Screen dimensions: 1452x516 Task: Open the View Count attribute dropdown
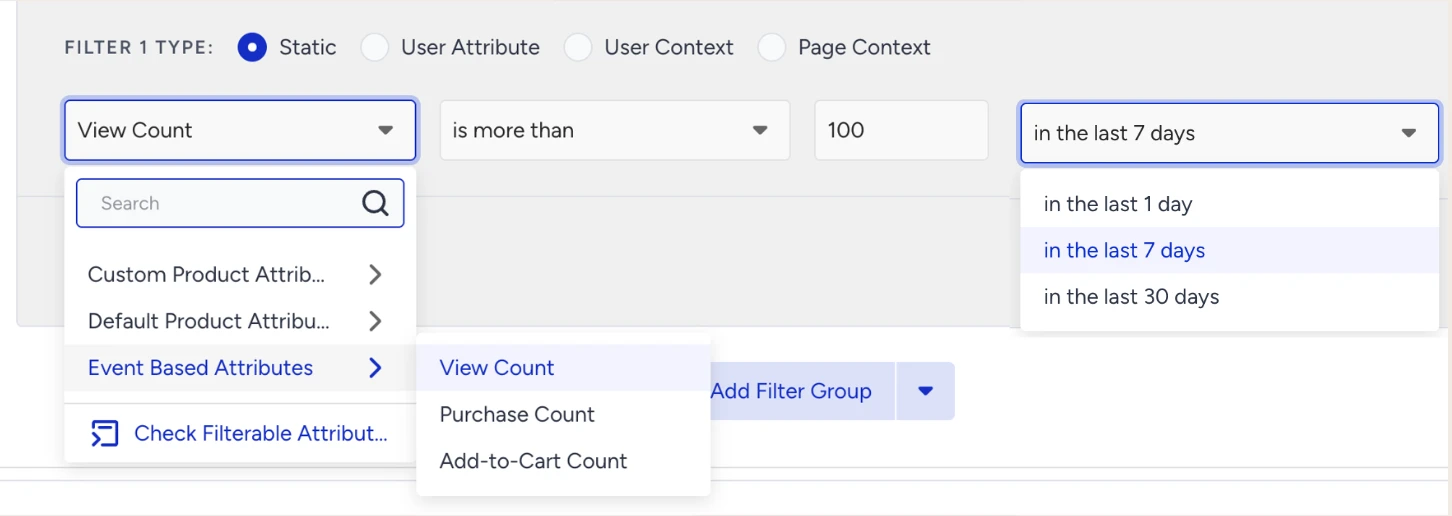click(x=240, y=130)
